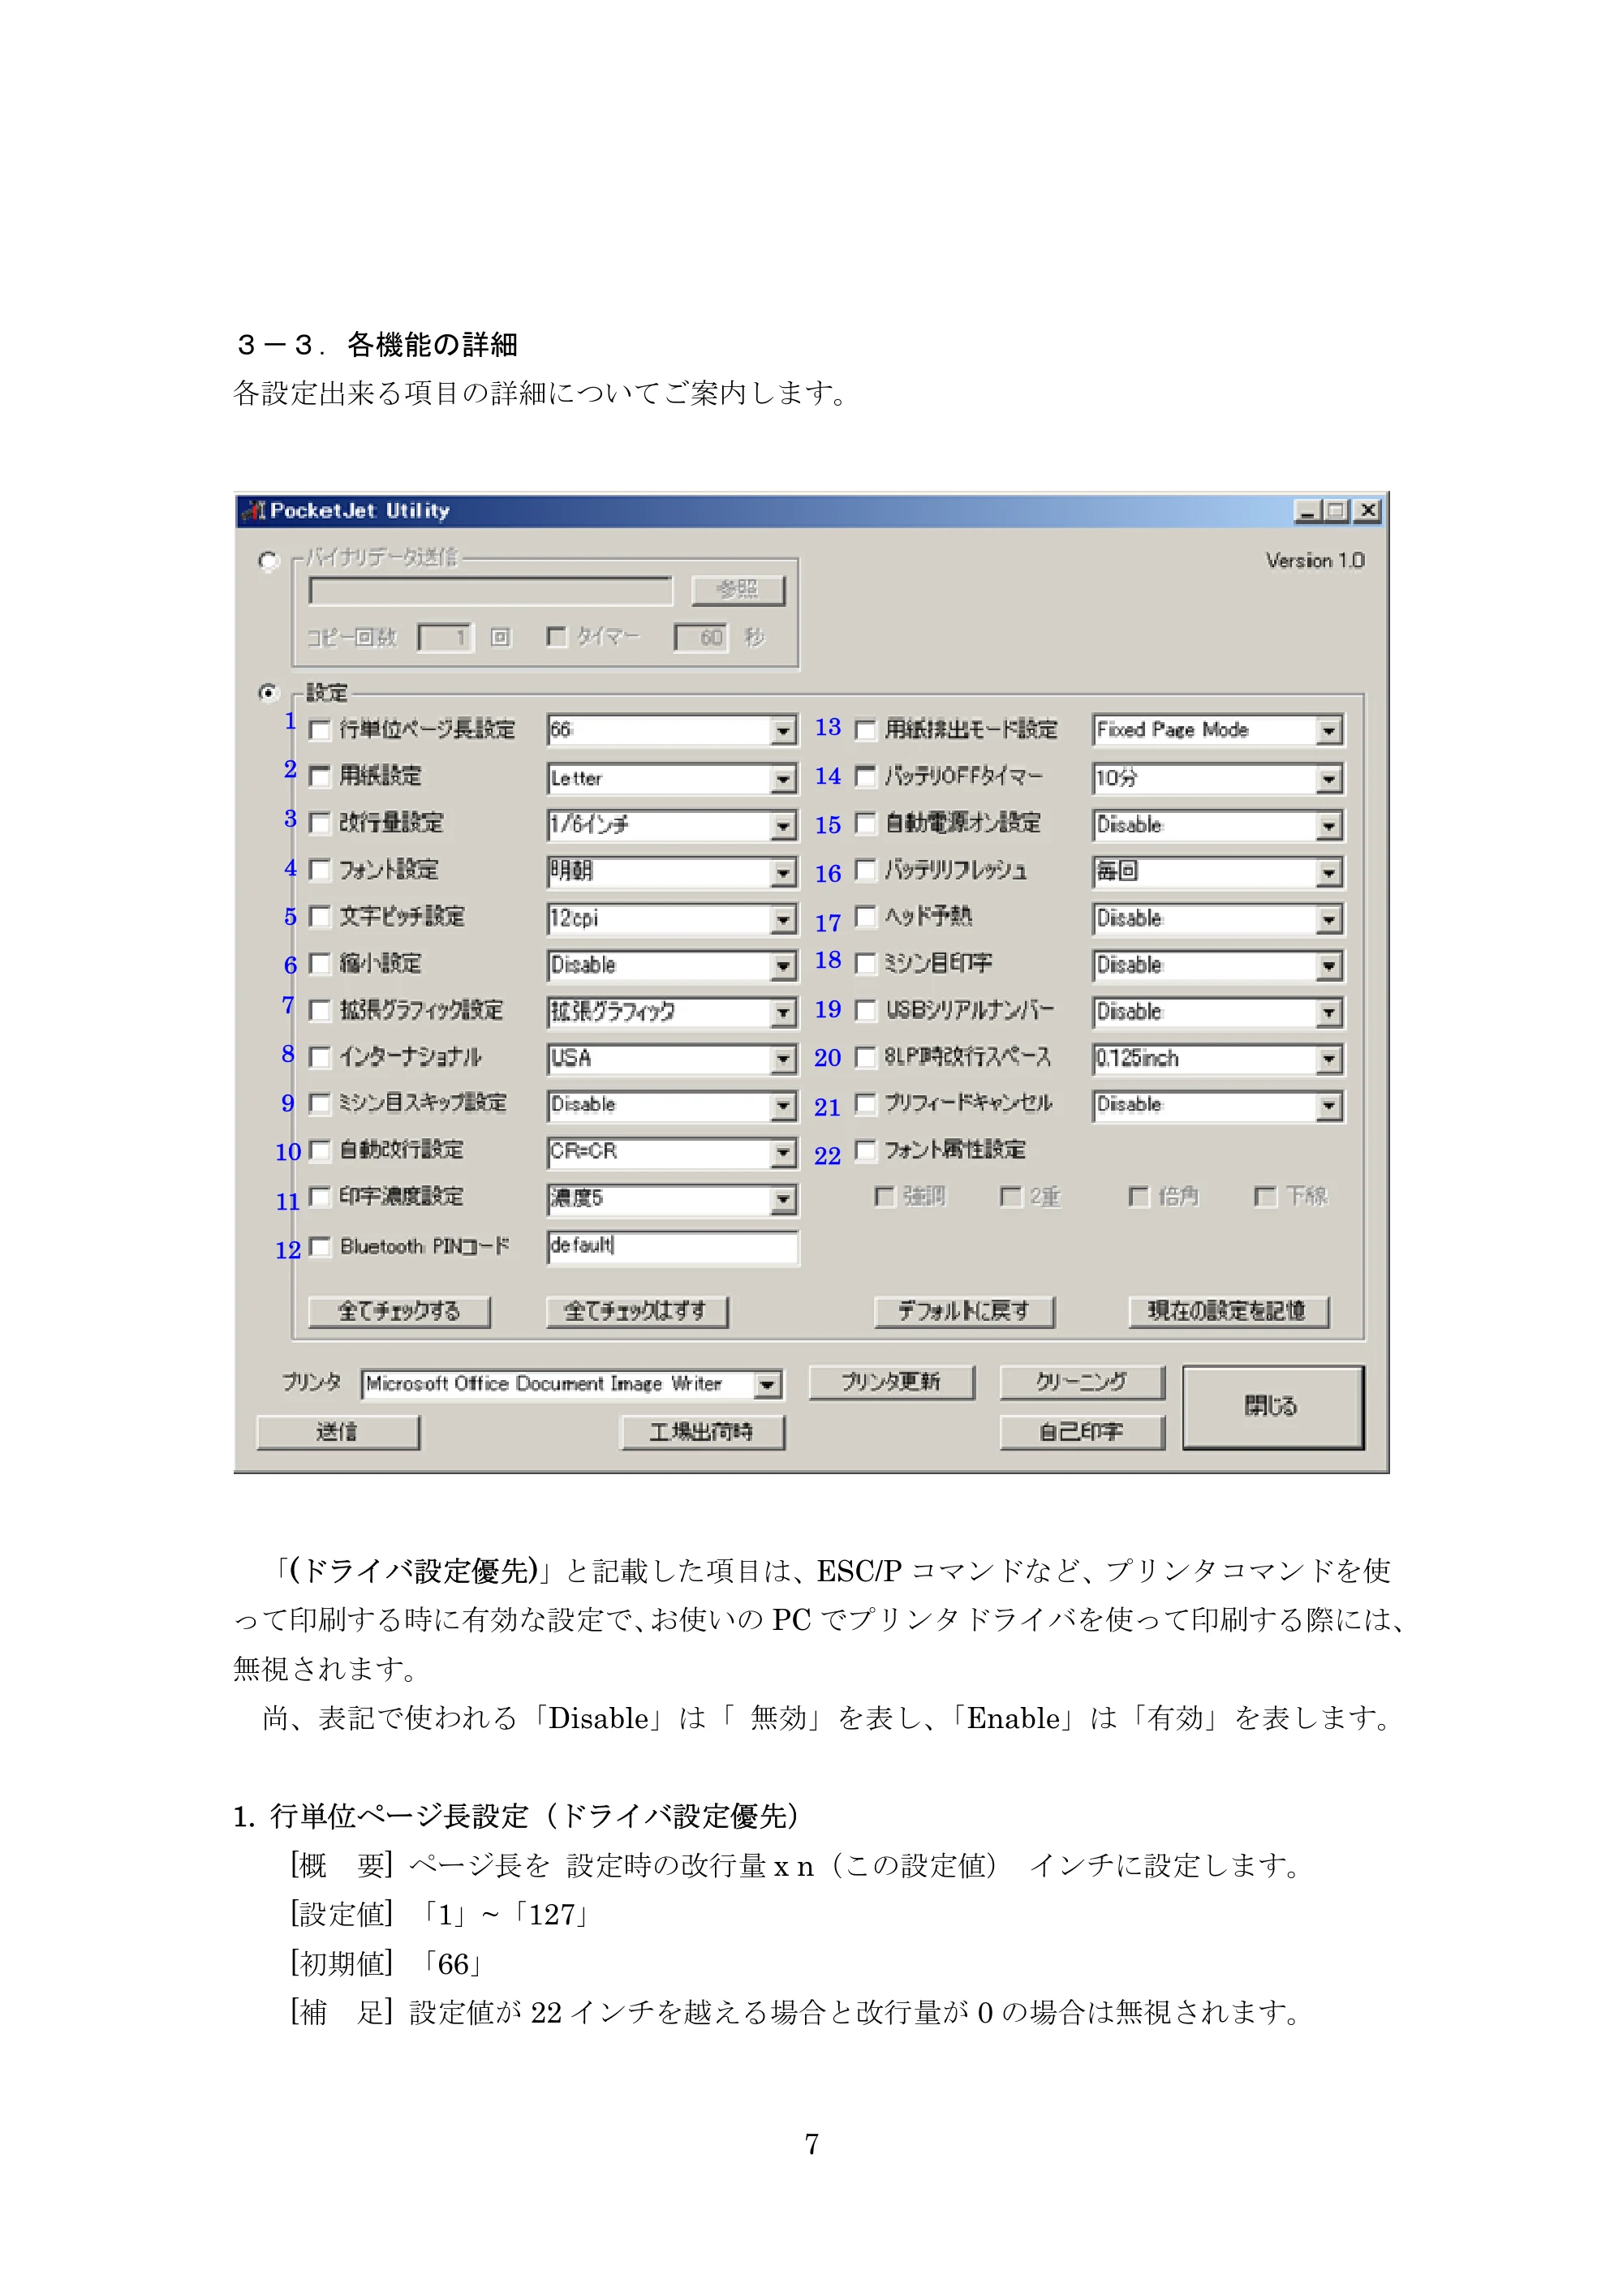Screen dimensions: 1623x2296
Task: Enable the 改行量設定 checkbox
Action: 320,823
